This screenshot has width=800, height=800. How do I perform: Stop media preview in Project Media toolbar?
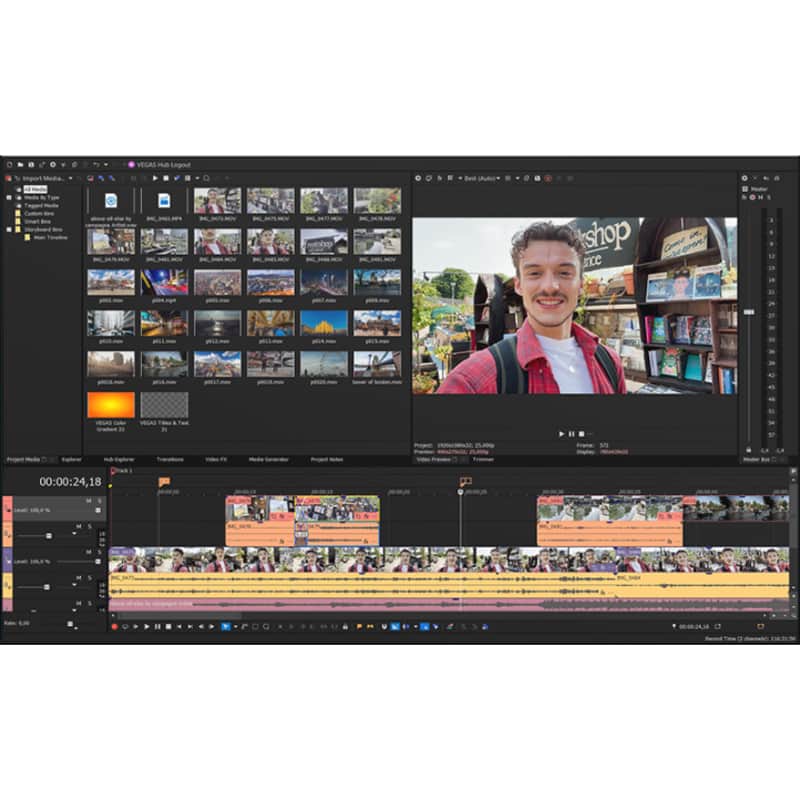pos(166,178)
